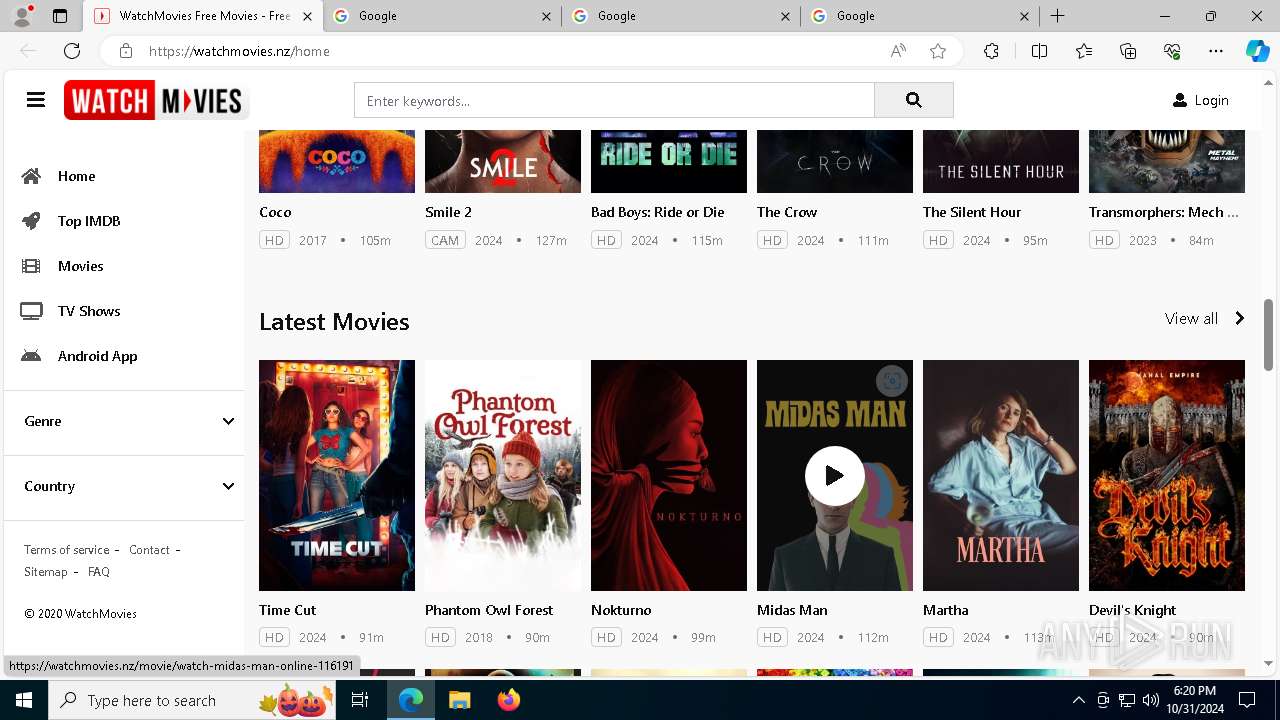
Task: Click the TV Shows monitor icon
Action: pos(32,311)
